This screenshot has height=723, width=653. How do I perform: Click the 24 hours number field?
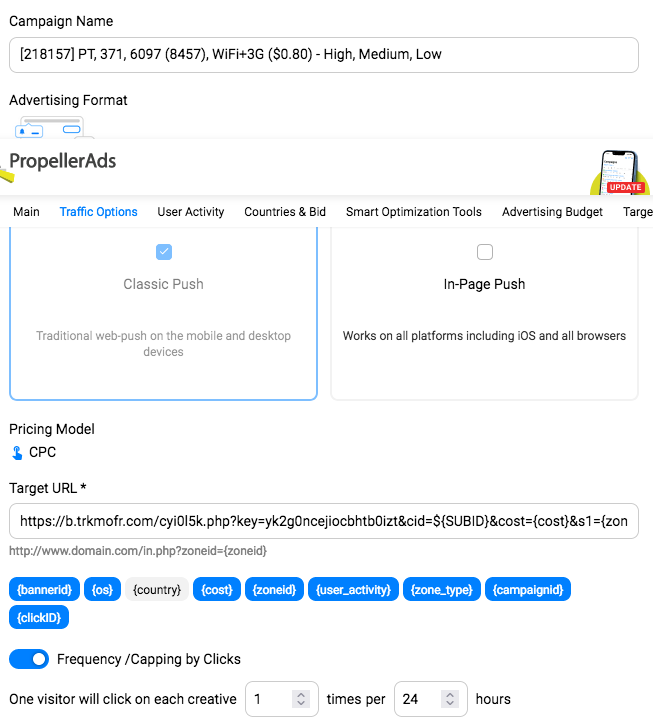coord(431,699)
